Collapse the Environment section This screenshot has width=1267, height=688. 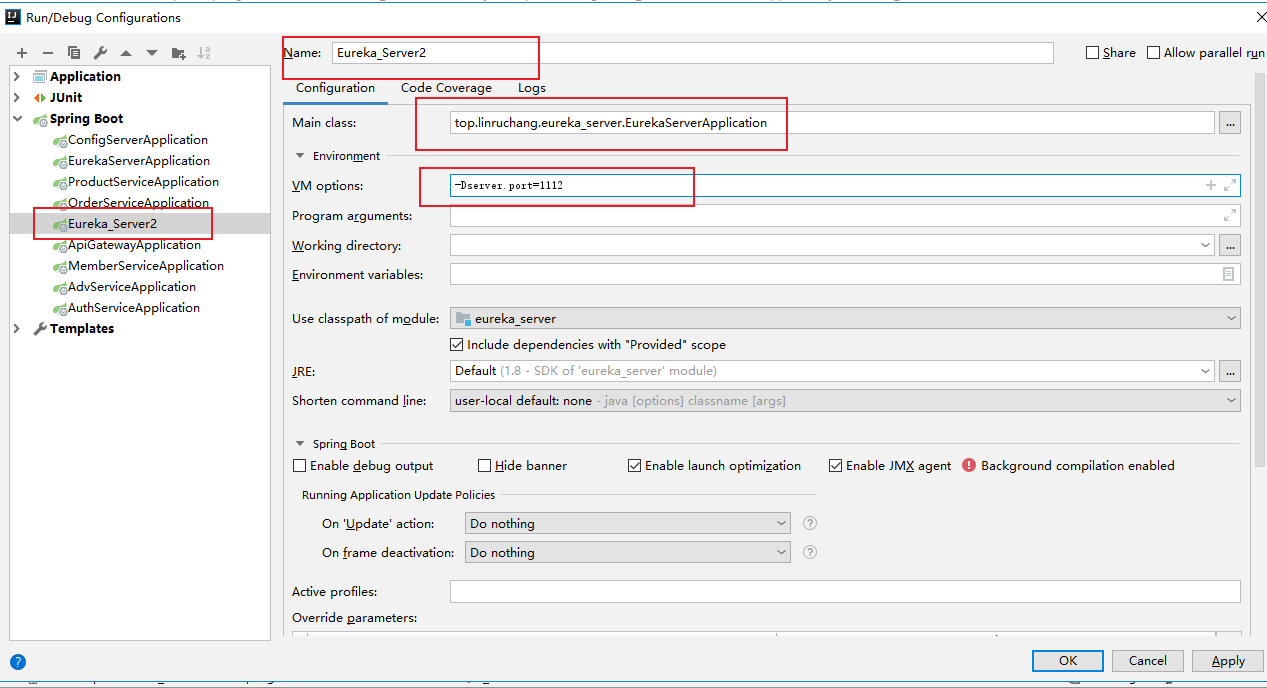point(299,156)
